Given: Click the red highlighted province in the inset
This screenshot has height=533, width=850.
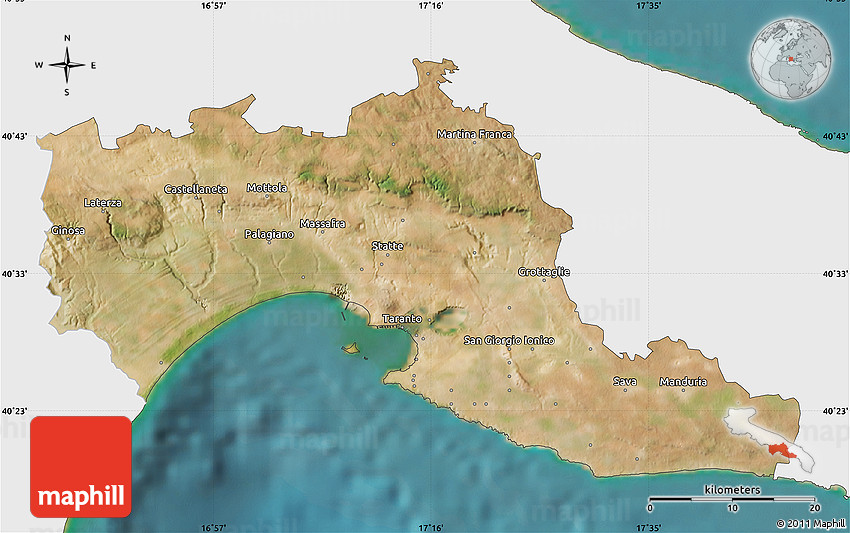Looking at the screenshot, I should tap(781, 449).
